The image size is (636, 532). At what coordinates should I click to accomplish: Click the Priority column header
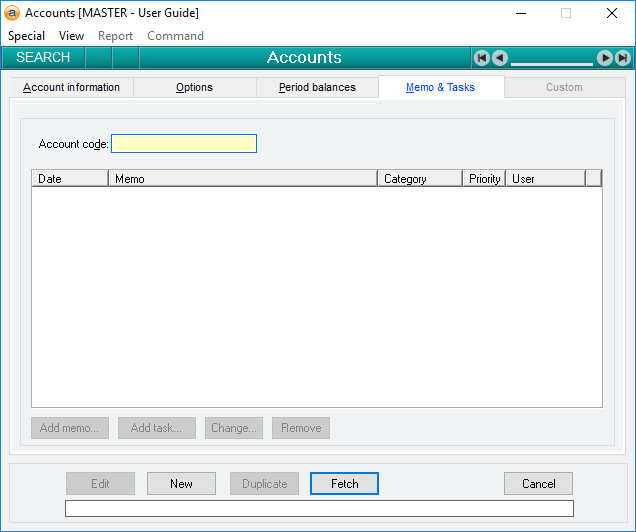click(x=484, y=179)
